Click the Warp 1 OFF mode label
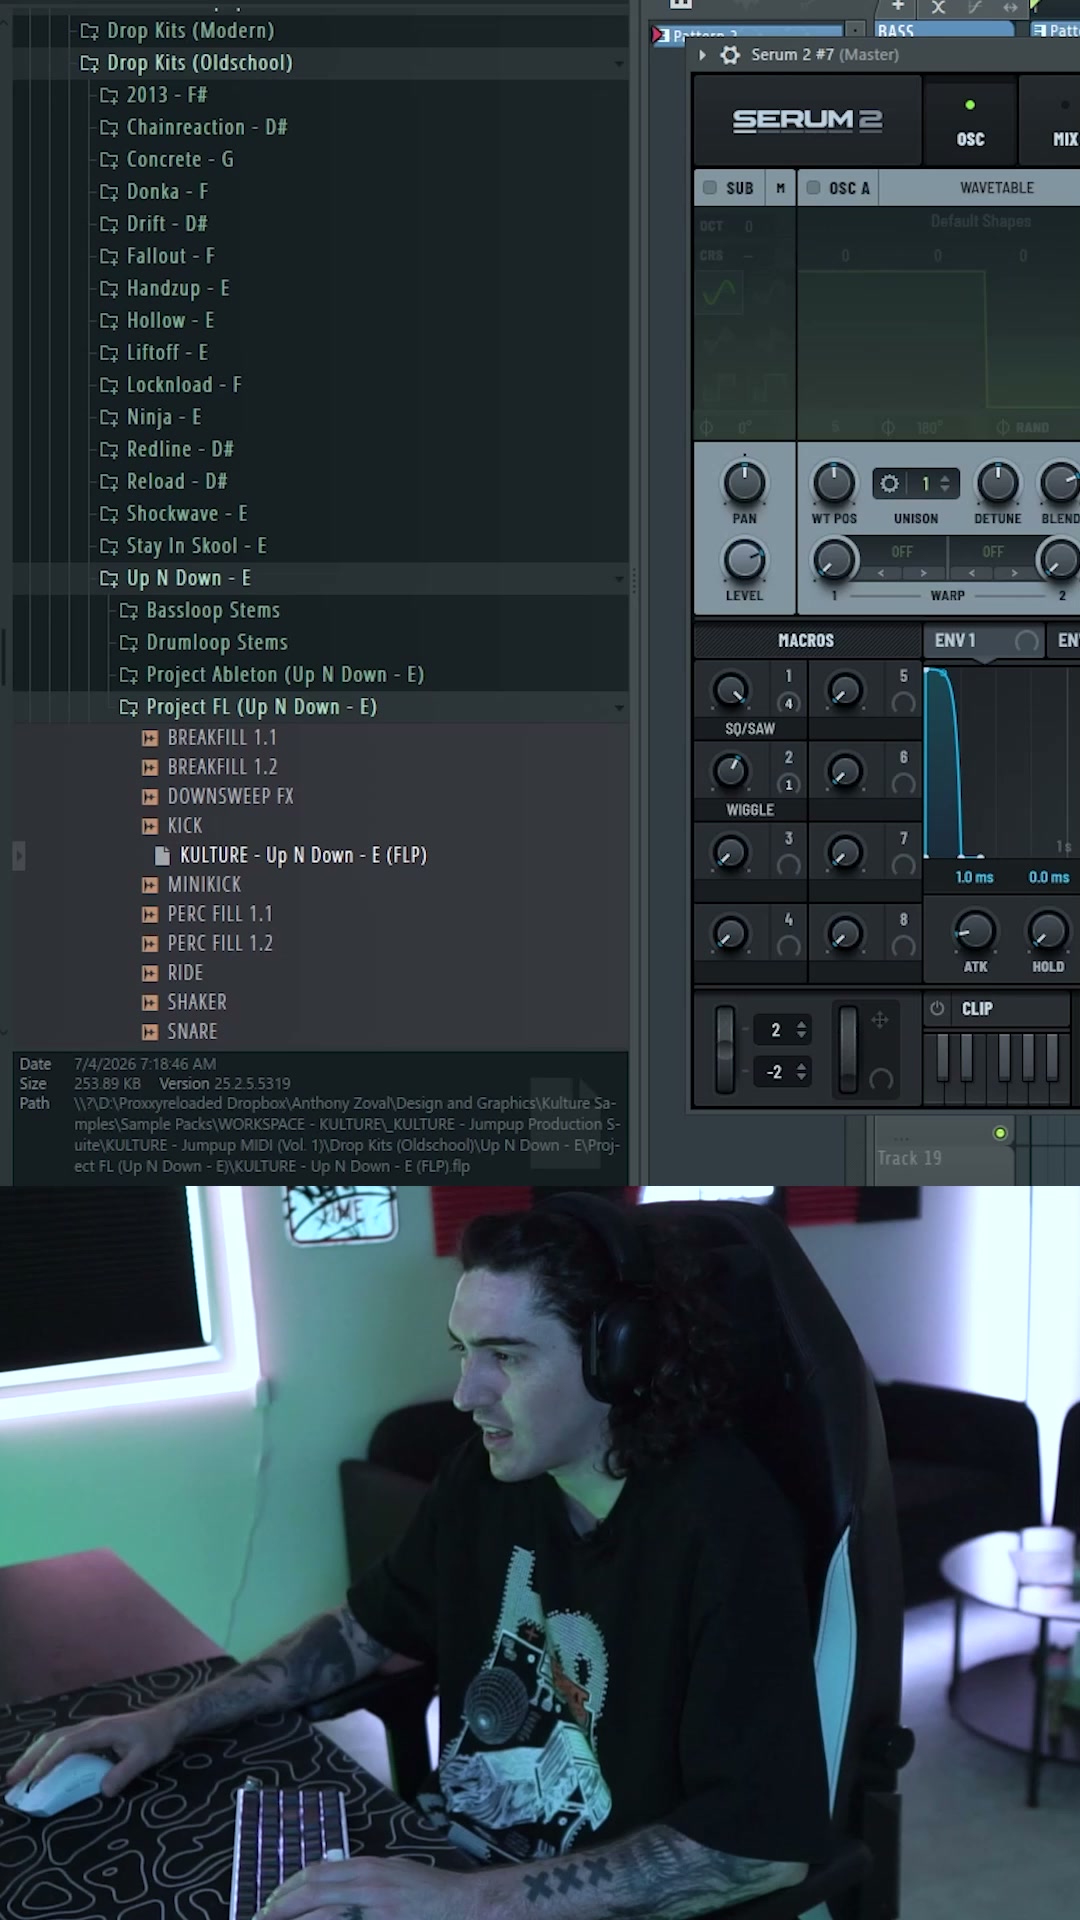Viewport: 1080px width, 1920px height. (x=902, y=552)
